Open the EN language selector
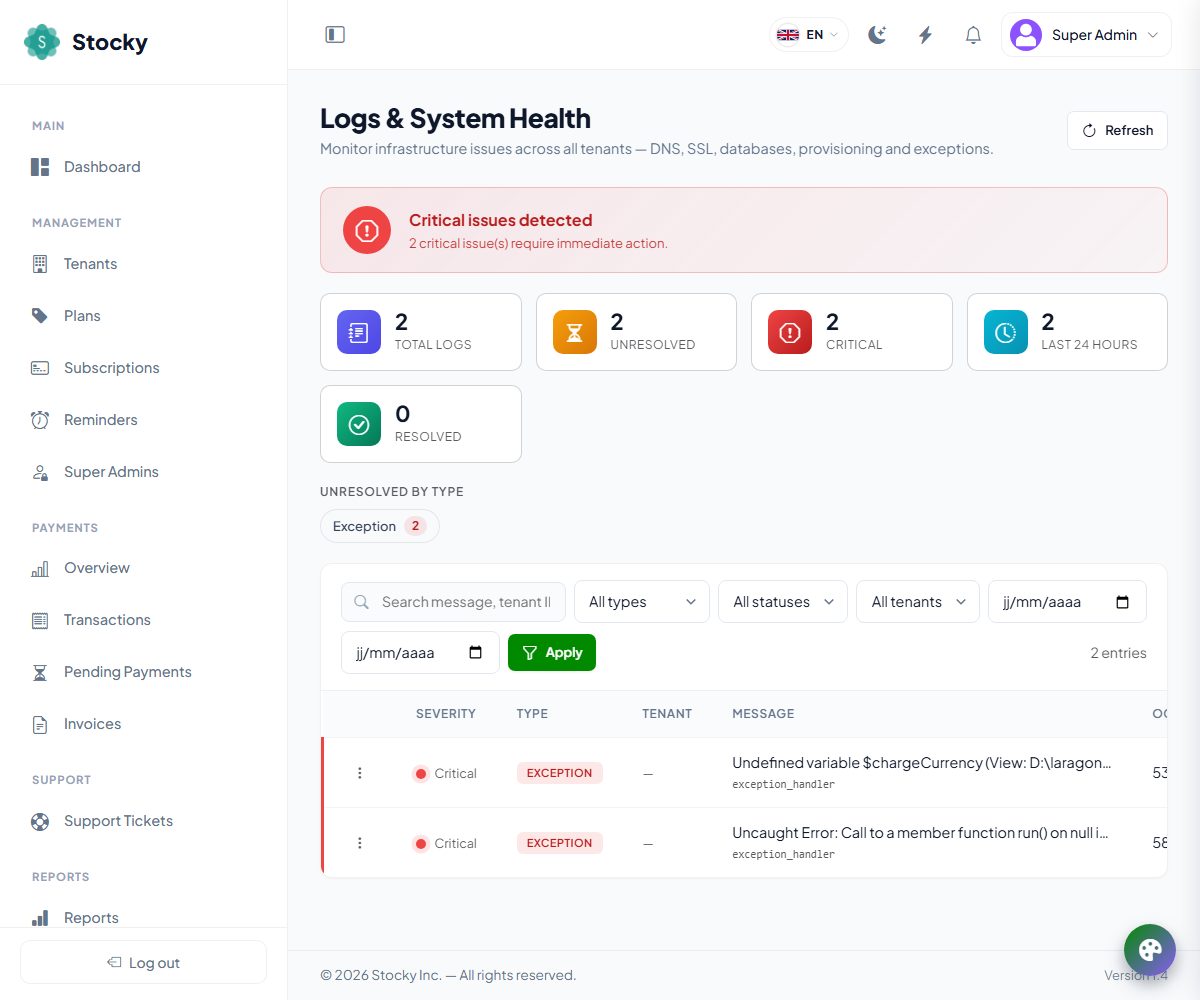Image resolution: width=1200 pixels, height=1000 pixels. pos(808,35)
